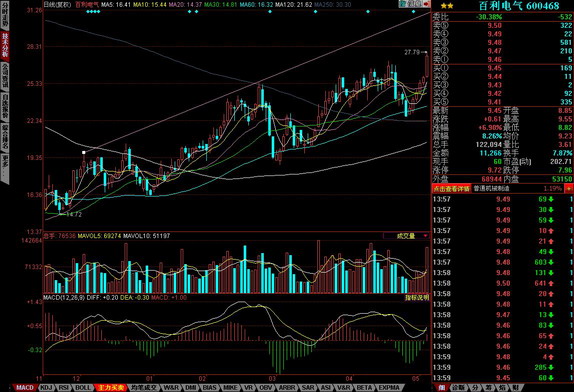Click the 买⑤ 9.41 buy order row

[x=502, y=102]
